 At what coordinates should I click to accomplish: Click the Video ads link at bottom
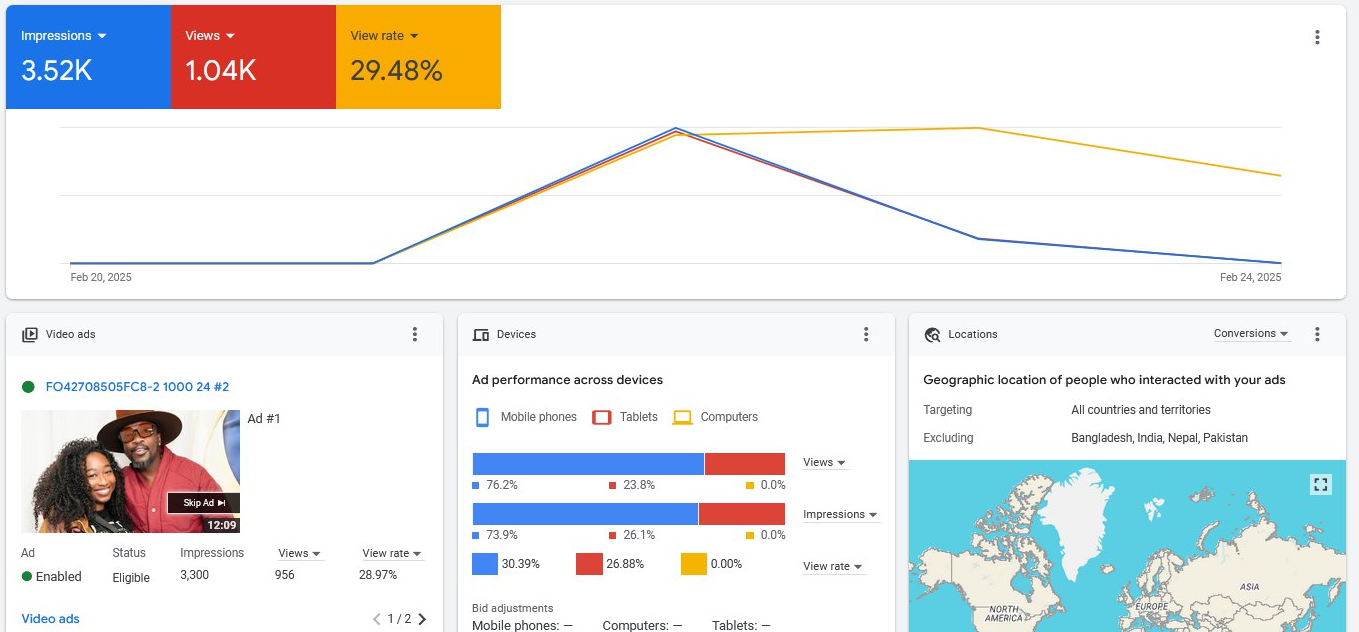point(50,619)
